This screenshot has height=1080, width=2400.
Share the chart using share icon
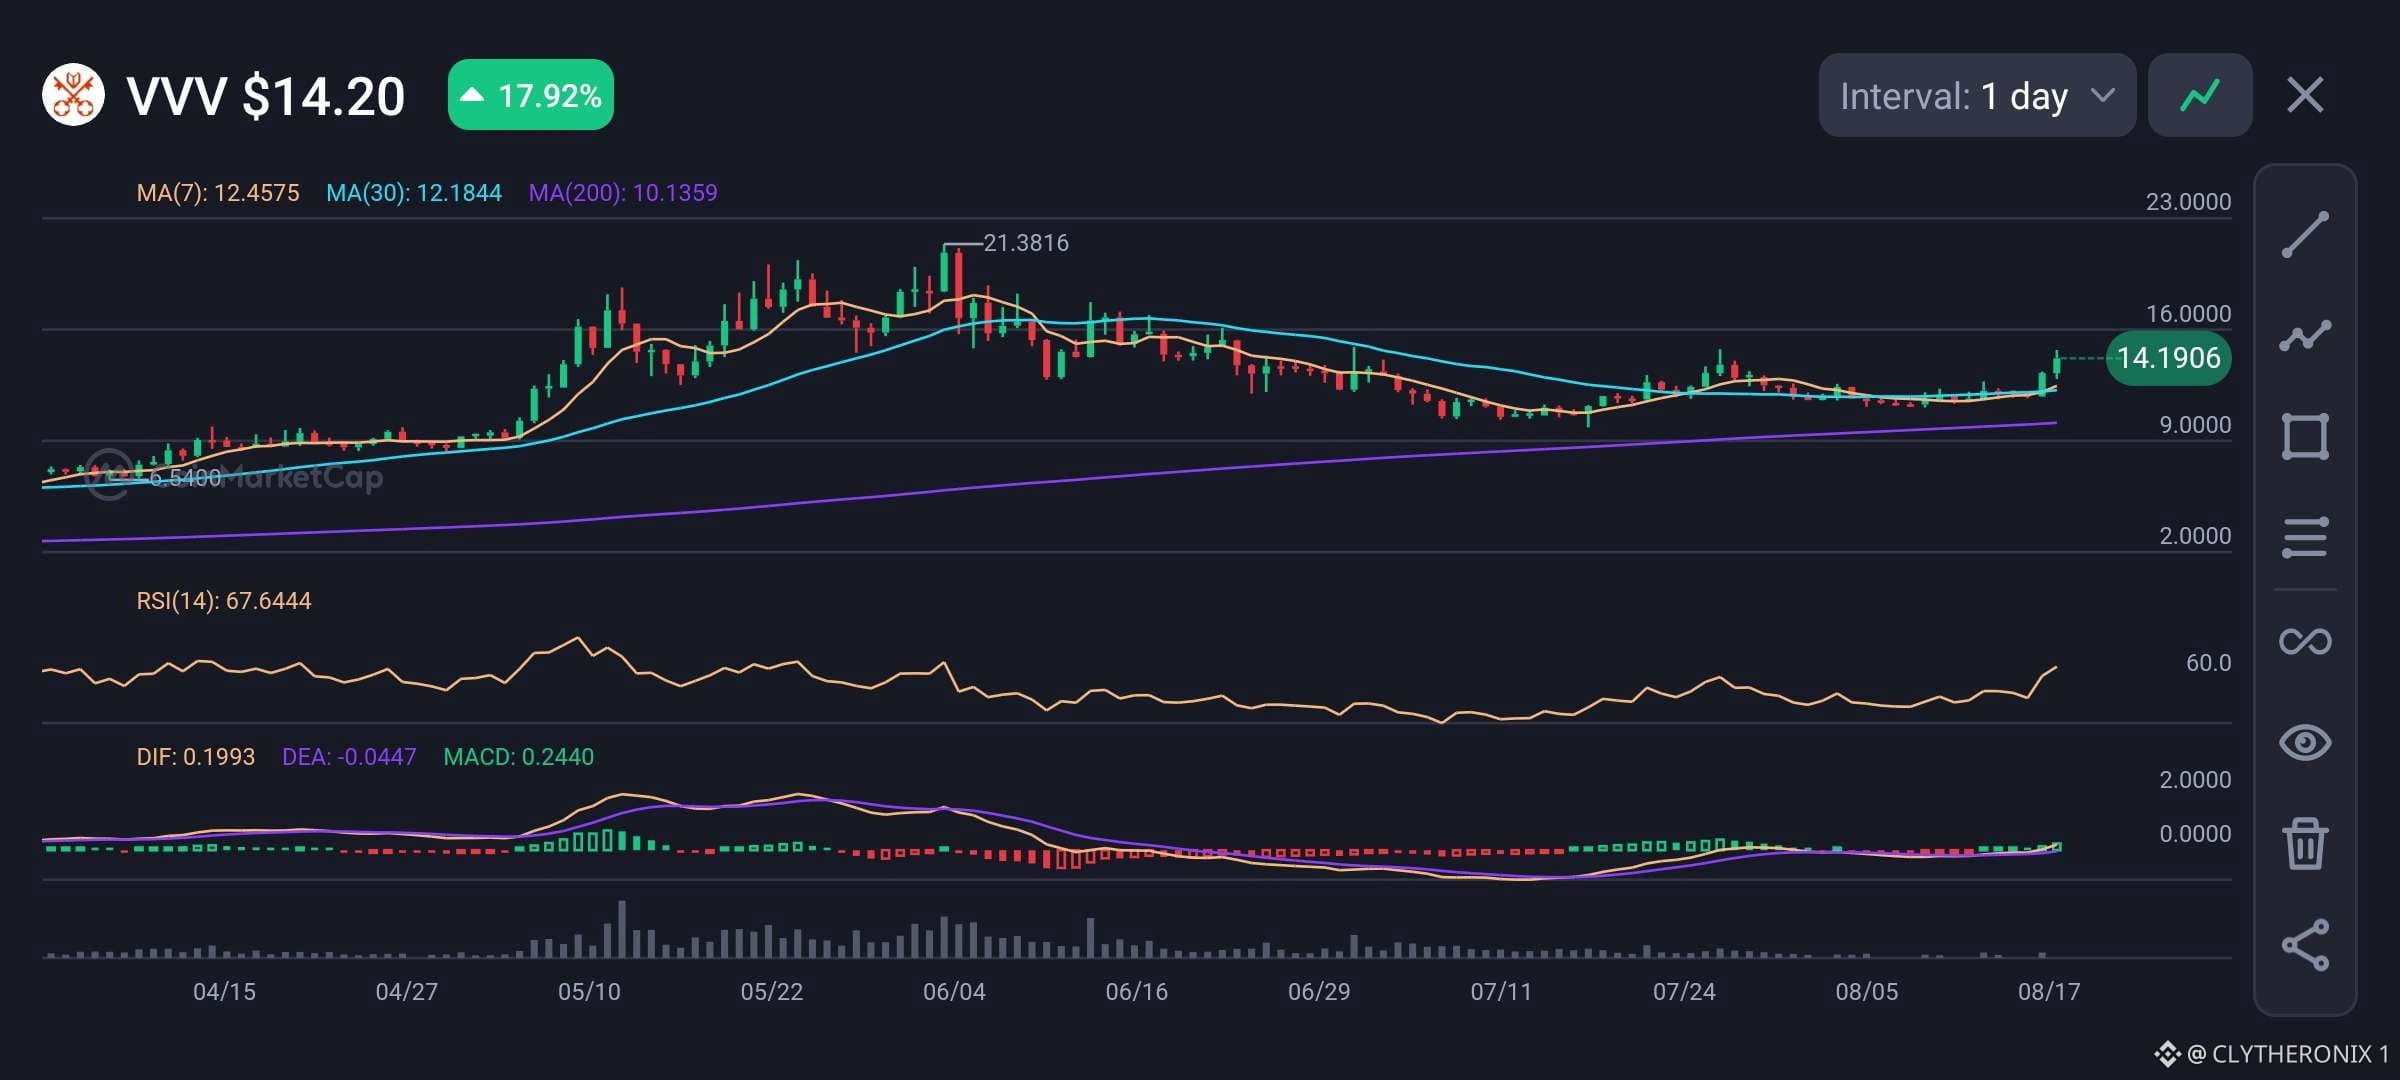[2305, 945]
